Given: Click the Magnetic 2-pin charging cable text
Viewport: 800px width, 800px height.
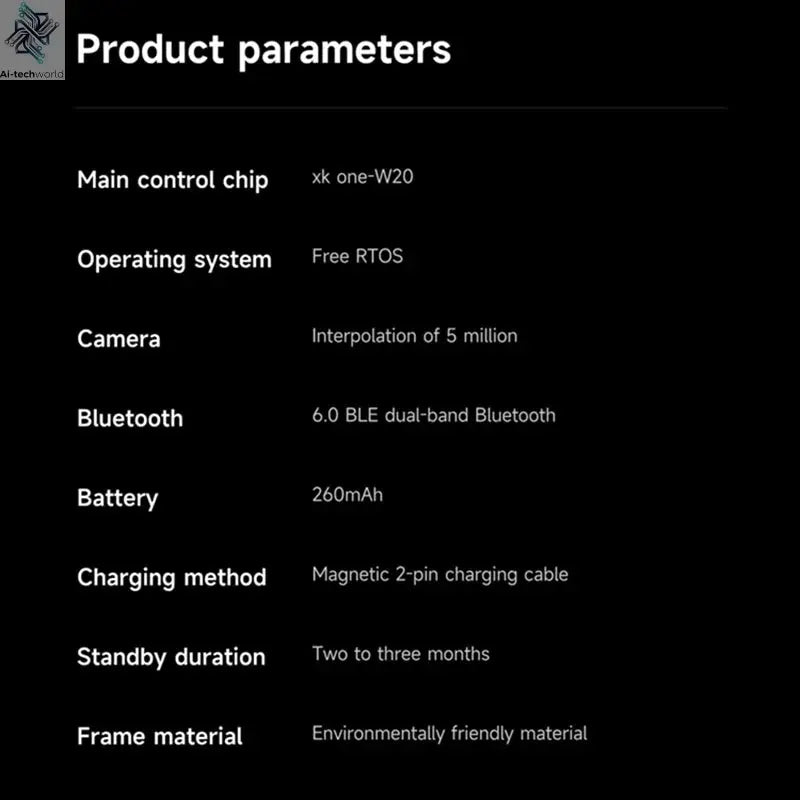Looking at the screenshot, I should click(439, 574).
